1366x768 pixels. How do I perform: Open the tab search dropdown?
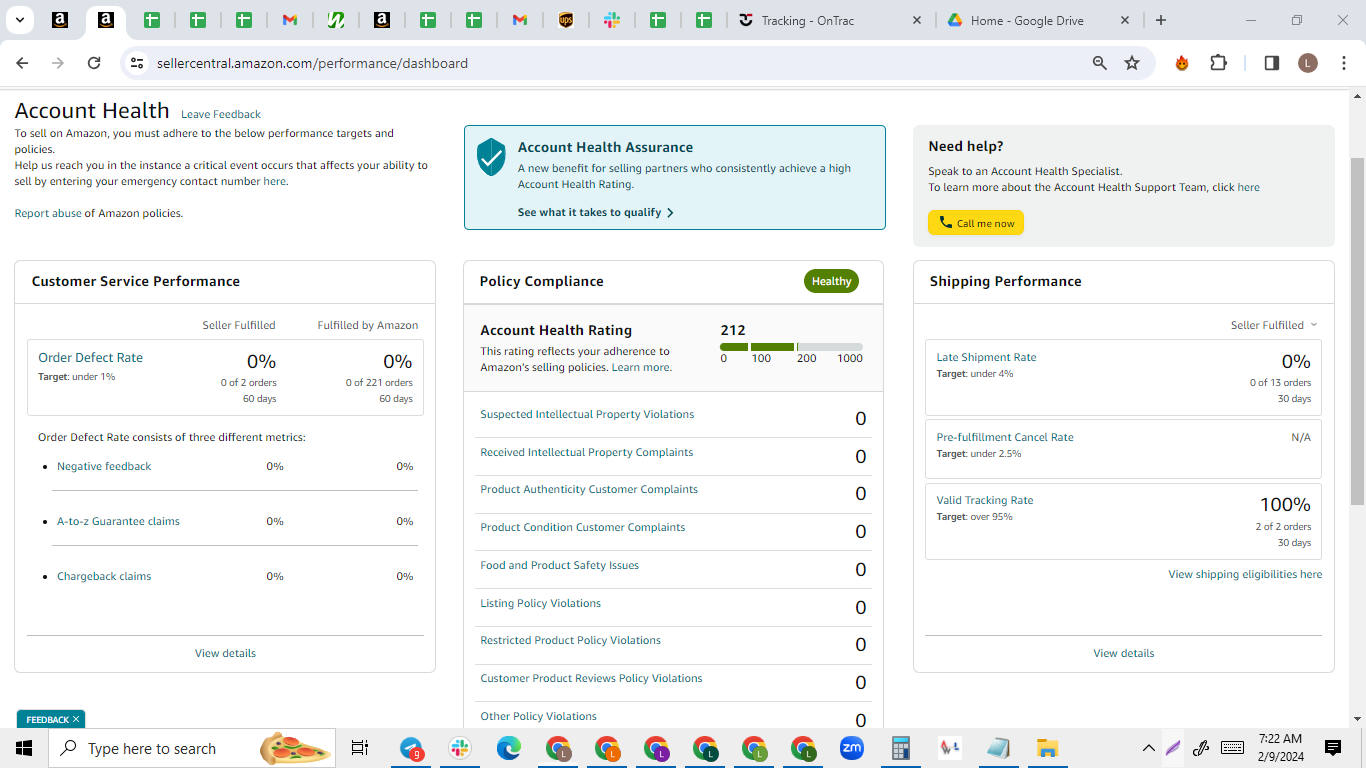tap(19, 20)
